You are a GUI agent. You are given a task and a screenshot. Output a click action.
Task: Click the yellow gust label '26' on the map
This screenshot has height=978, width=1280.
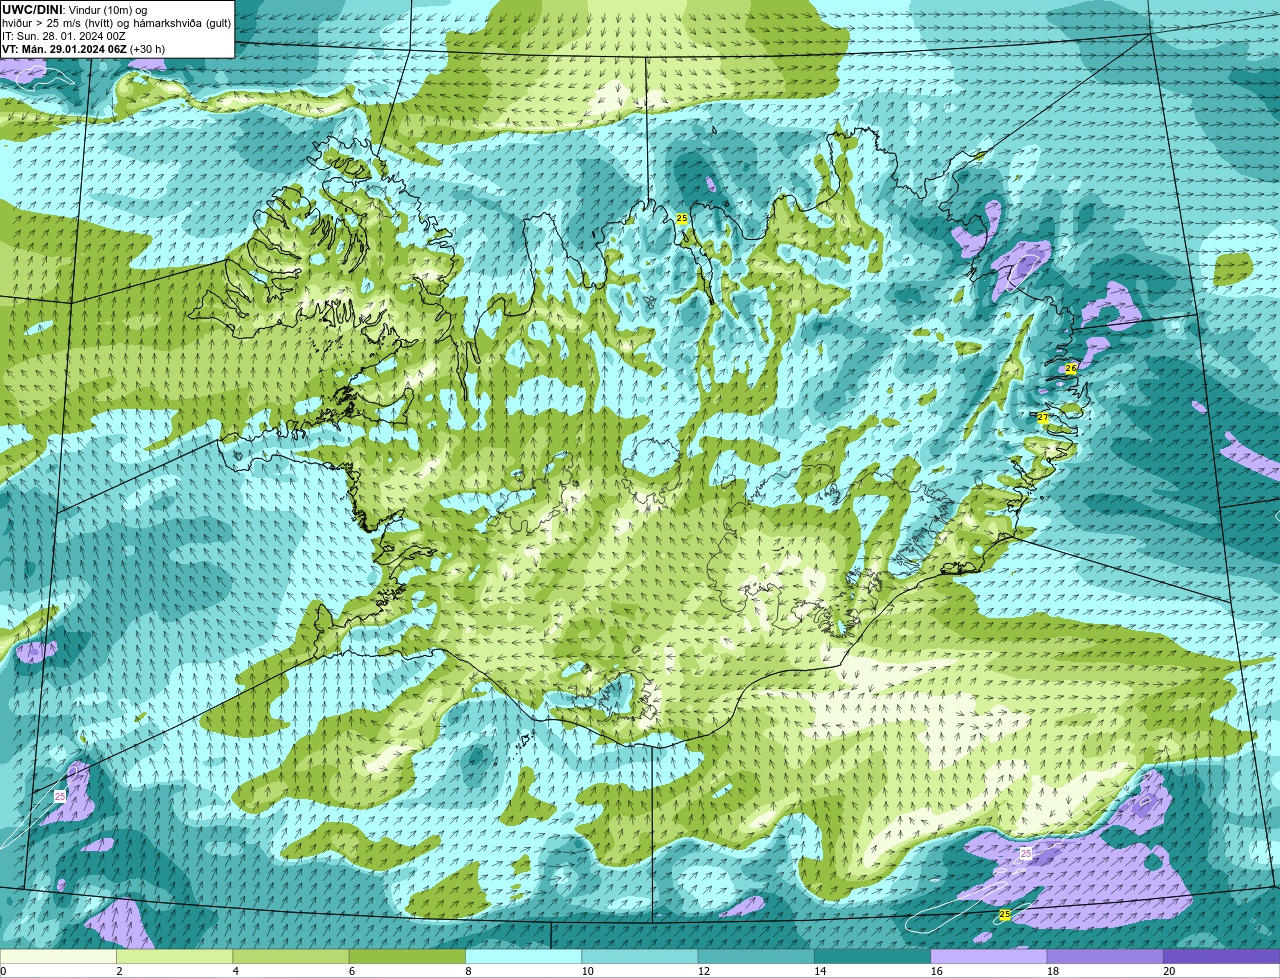click(x=1071, y=368)
